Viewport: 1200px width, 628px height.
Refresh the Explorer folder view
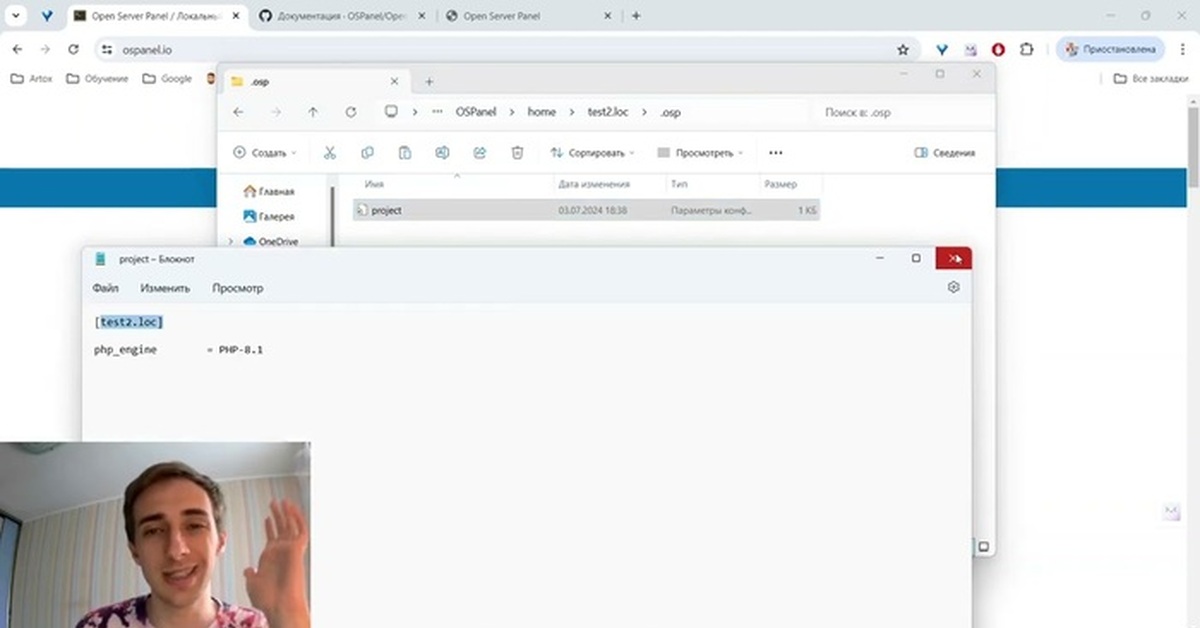point(350,113)
